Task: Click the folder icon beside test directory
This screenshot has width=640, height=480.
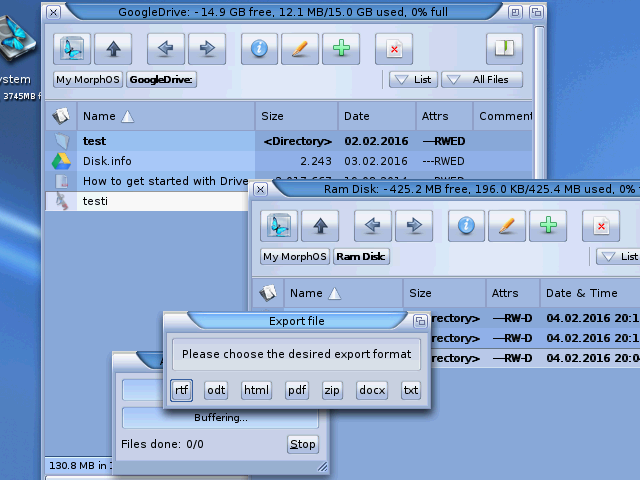Action: [x=62, y=141]
